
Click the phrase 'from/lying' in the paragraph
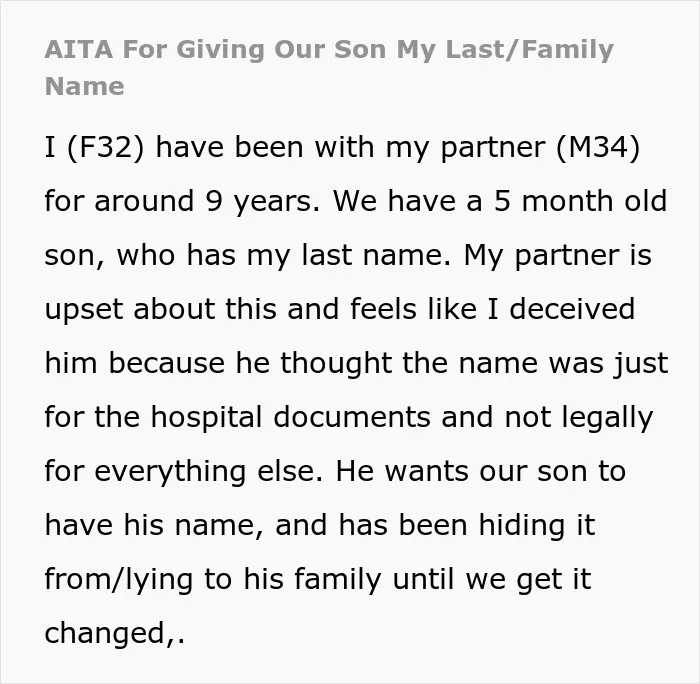119,579
